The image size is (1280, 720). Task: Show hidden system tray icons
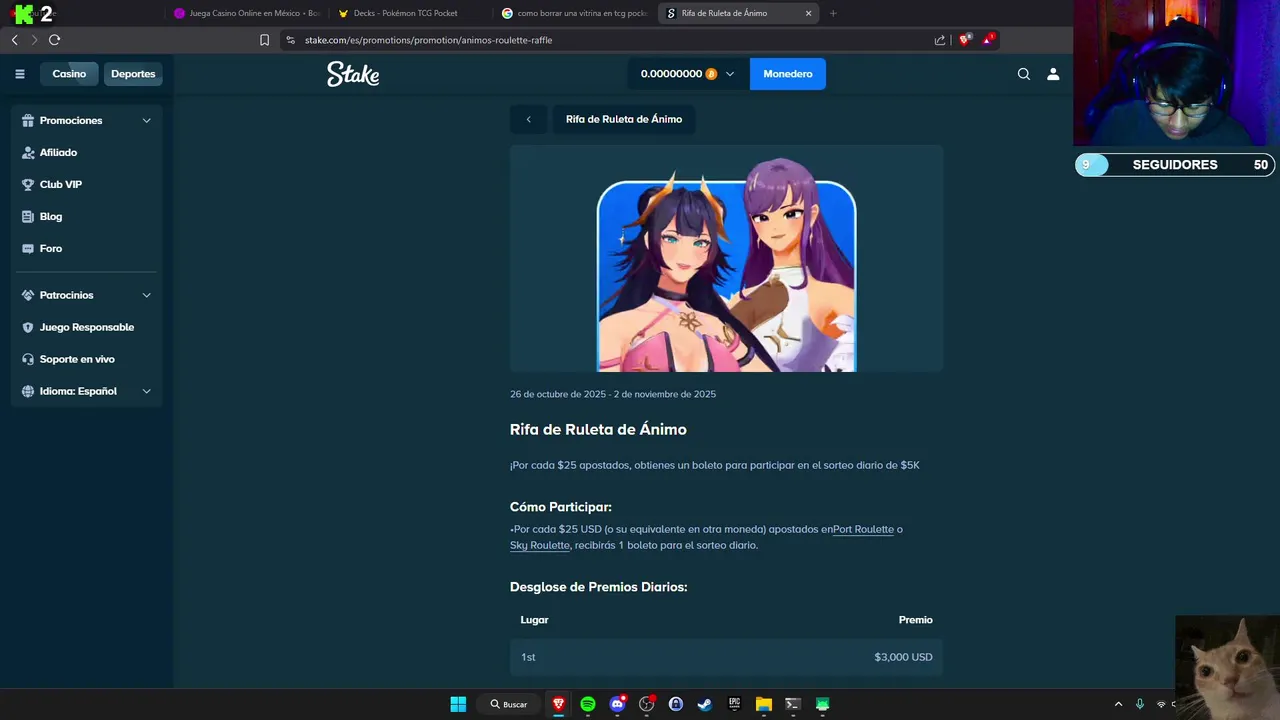(1118, 704)
